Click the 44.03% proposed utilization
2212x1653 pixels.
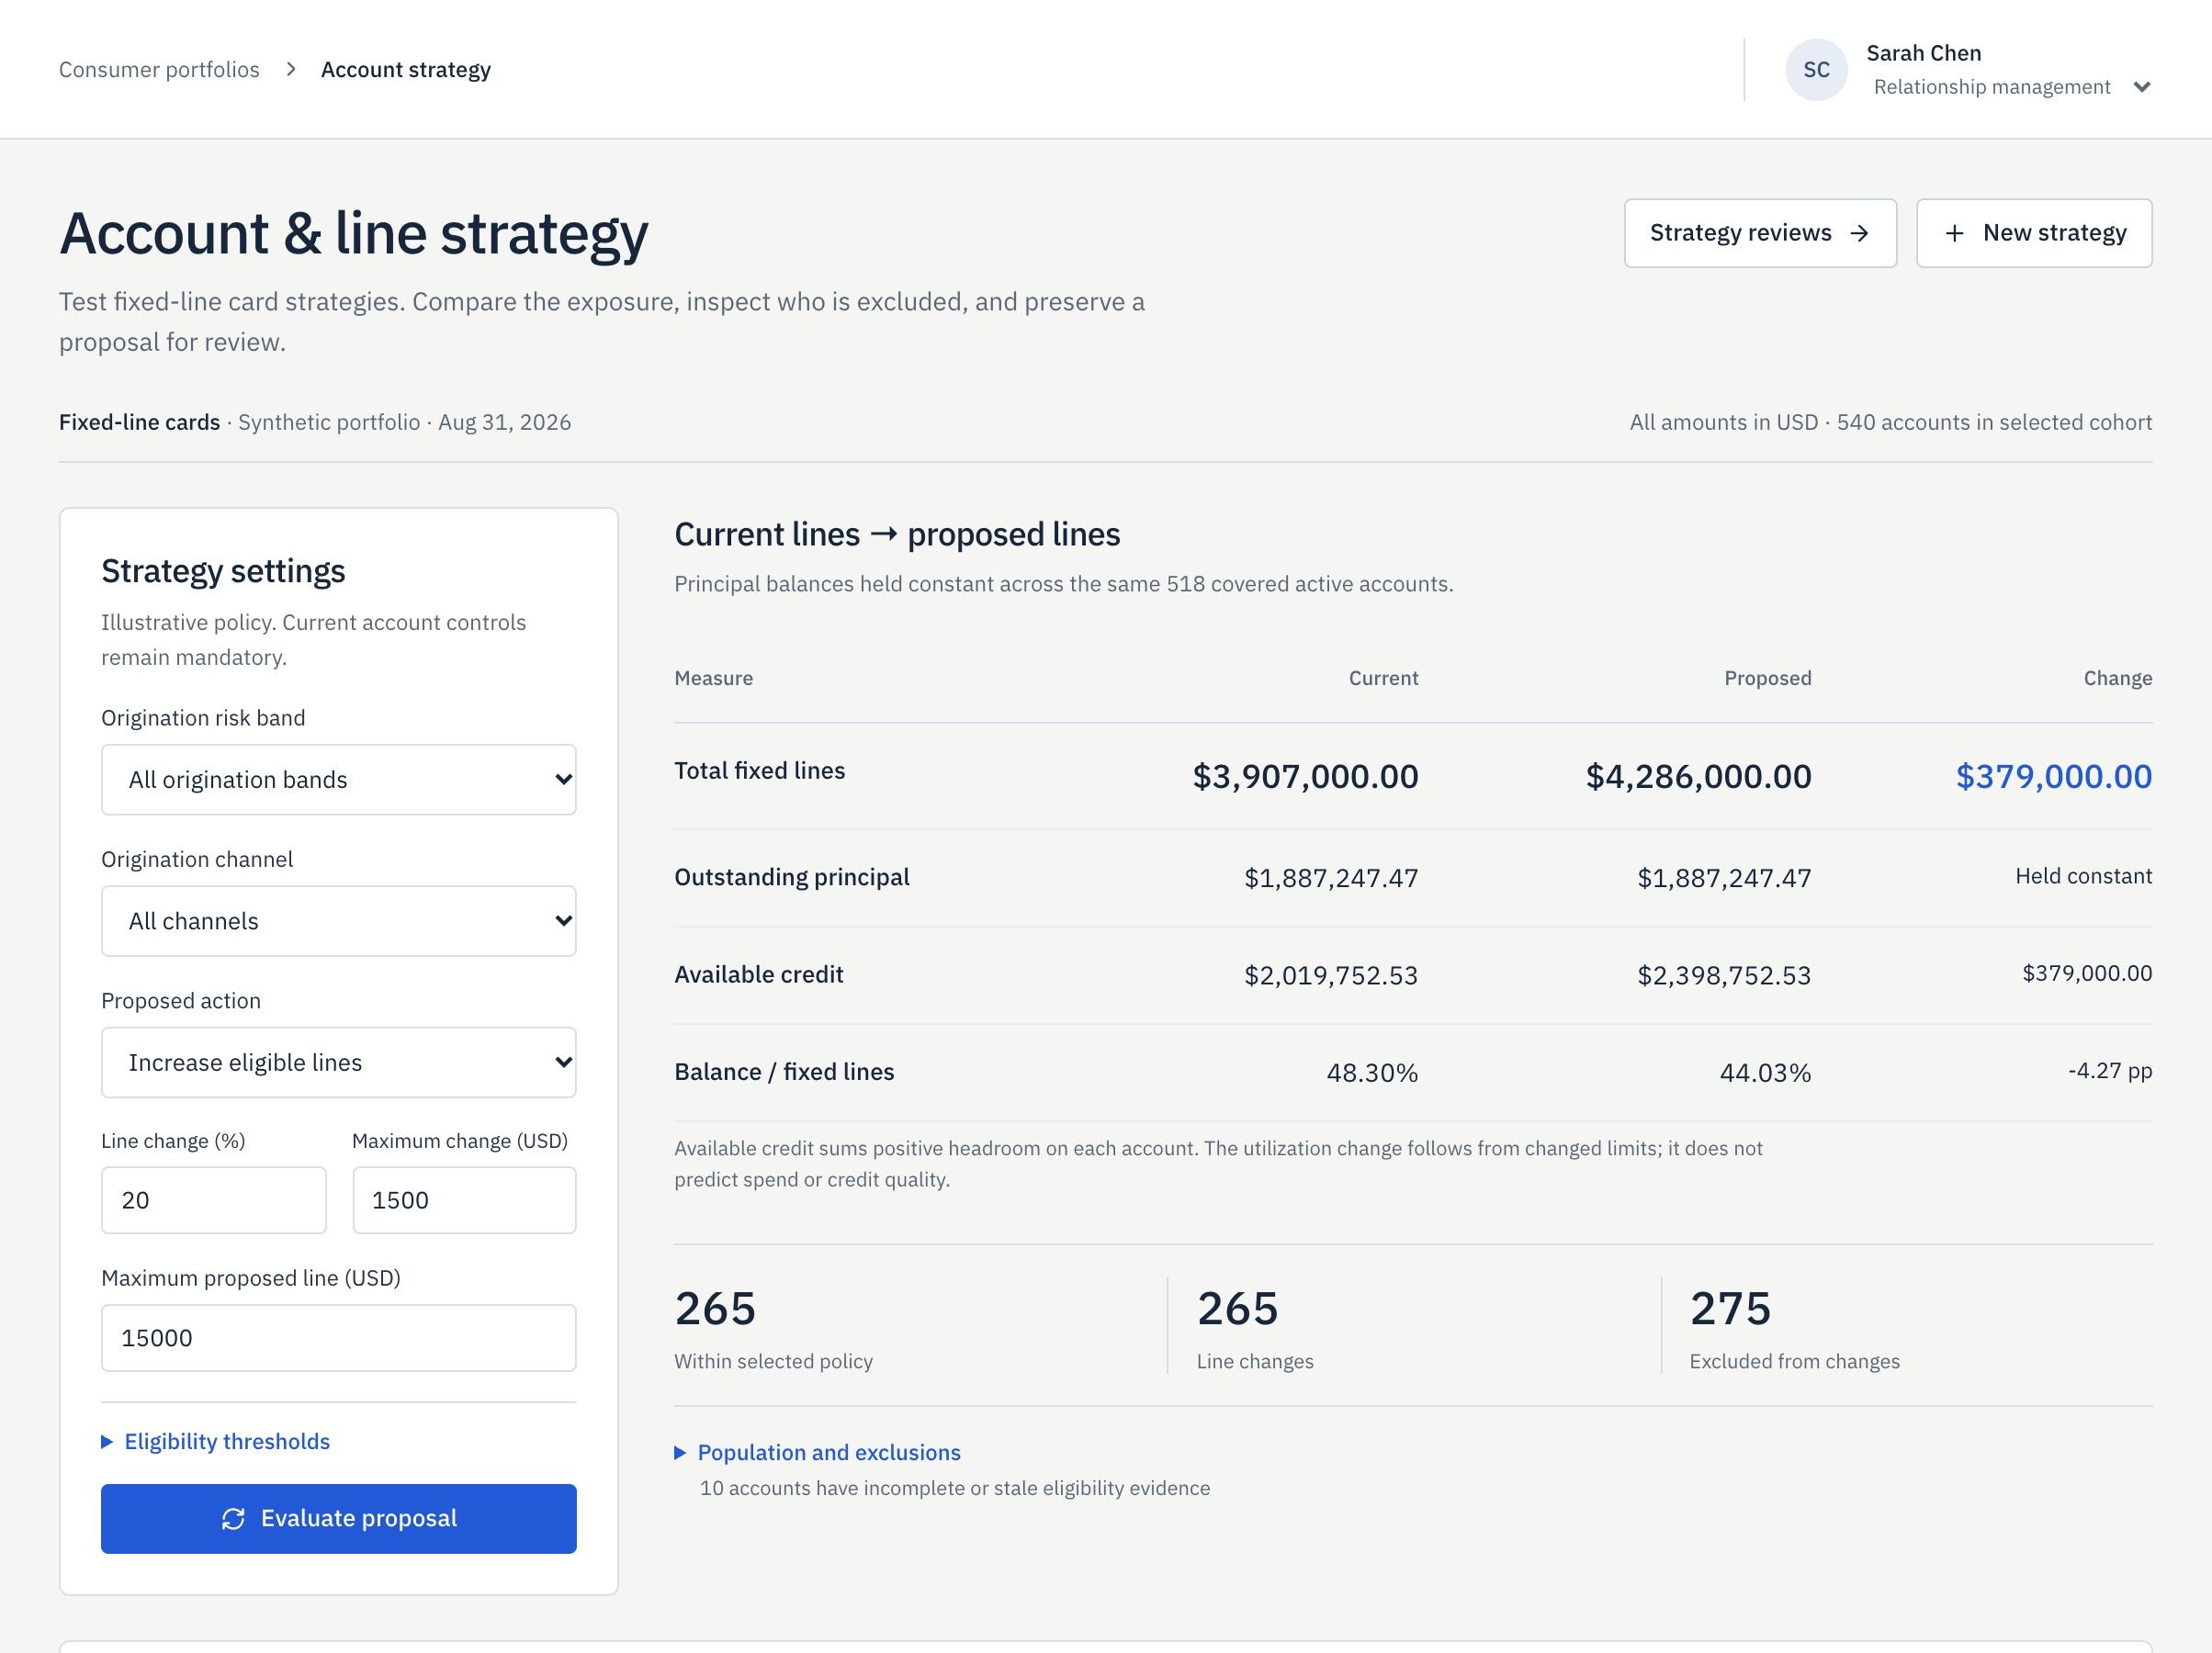pos(1765,1073)
